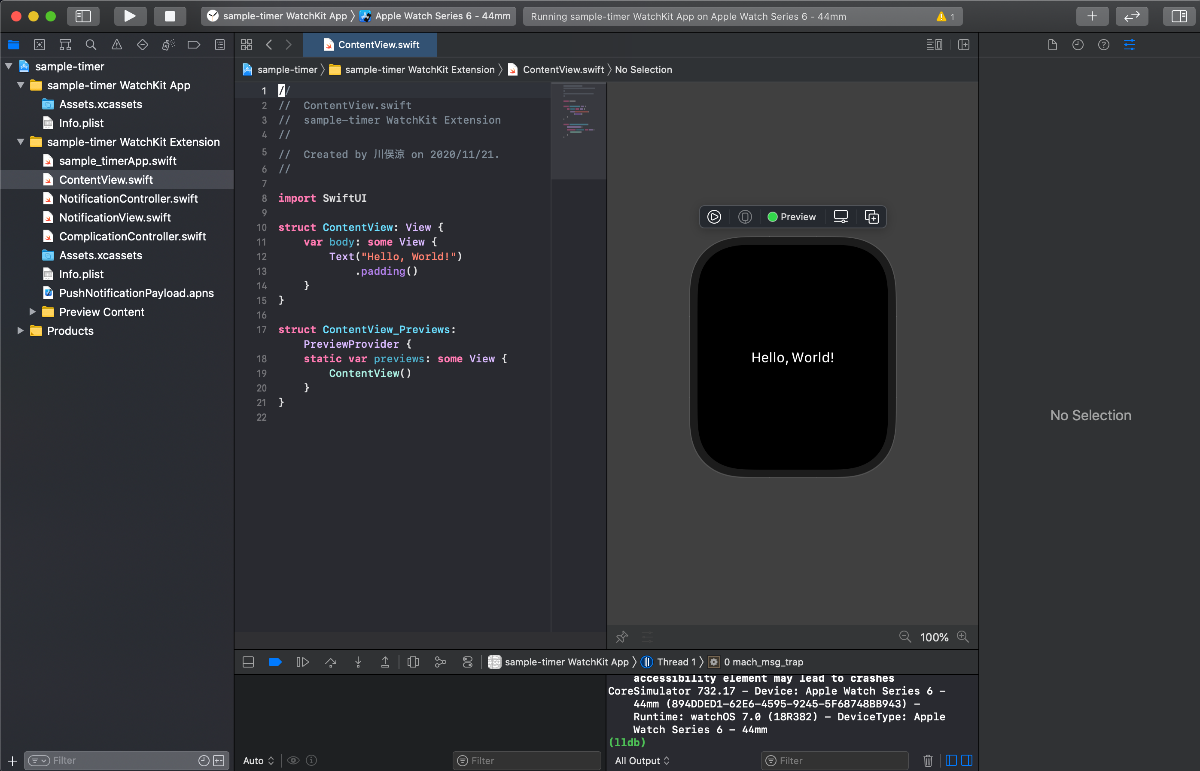Screen dimensions: 1200x771
Task: Clear the console with trash icon
Action: pos(928,761)
